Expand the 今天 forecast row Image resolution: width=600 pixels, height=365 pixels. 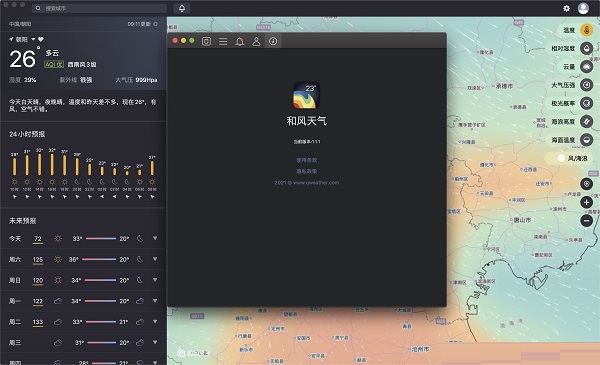[x=155, y=238]
